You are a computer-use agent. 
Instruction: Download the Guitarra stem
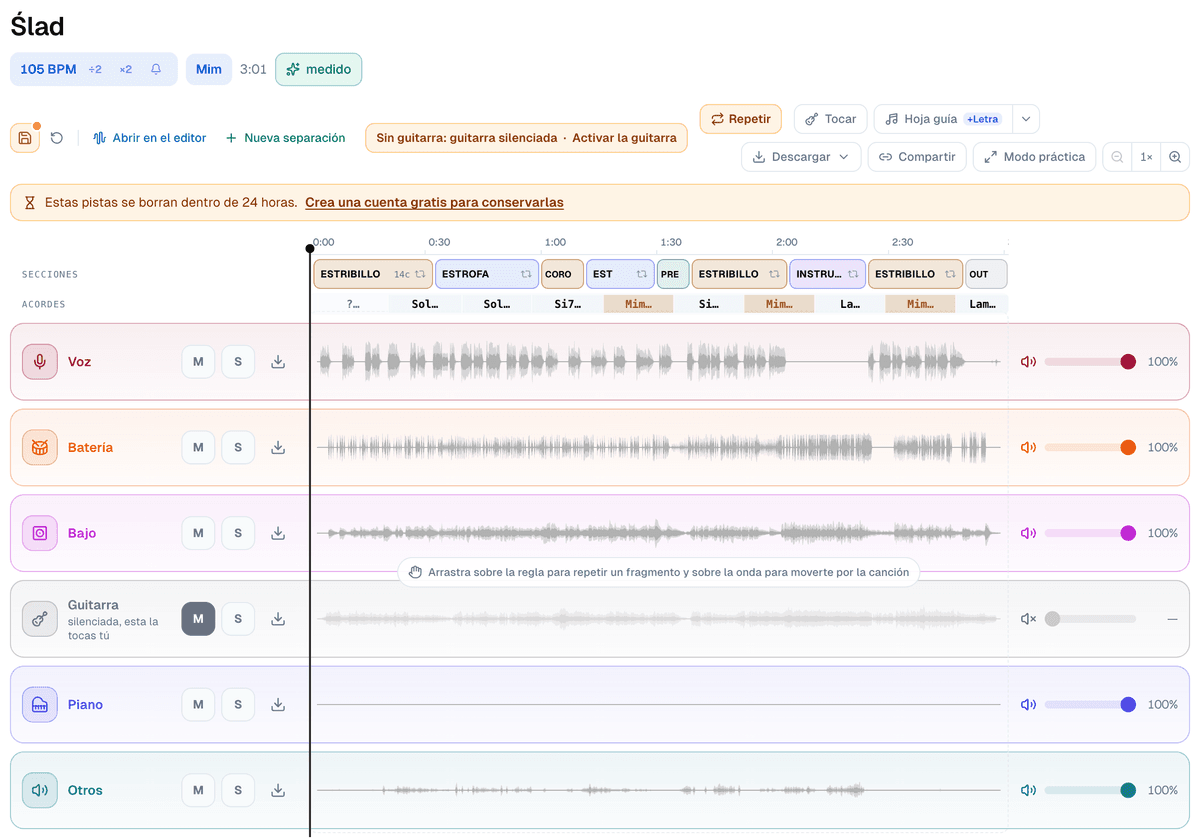(278, 619)
